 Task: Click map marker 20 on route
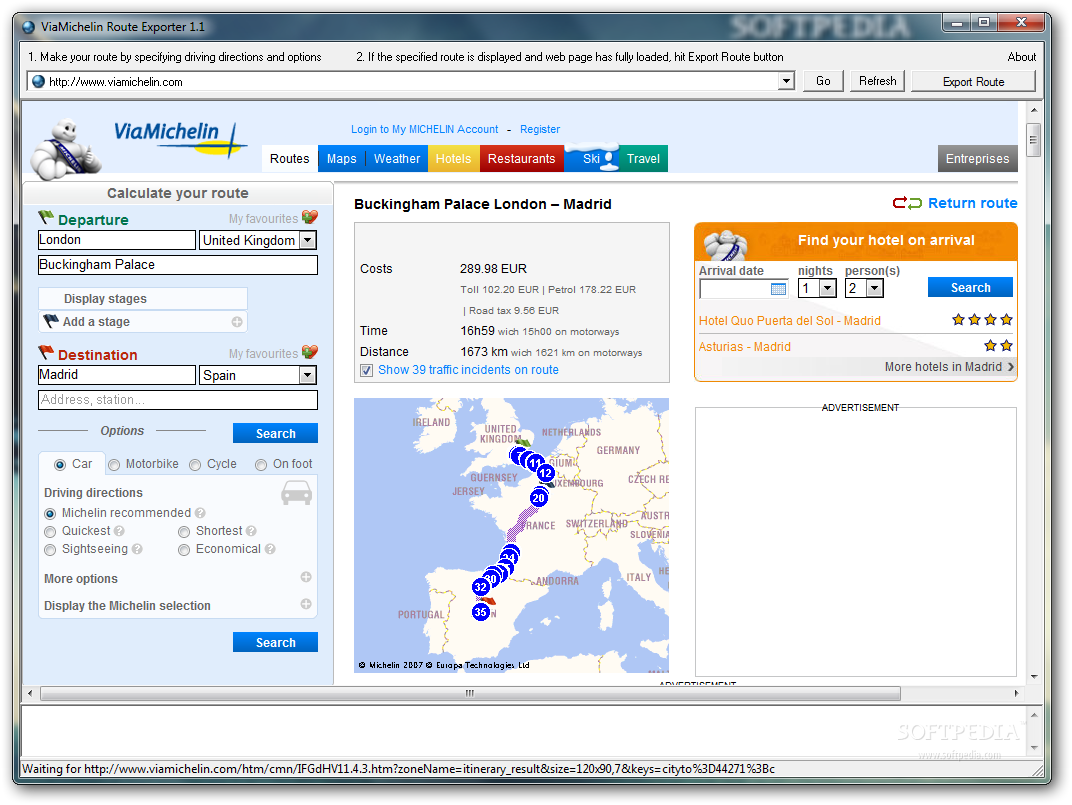click(x=539, y=498)
